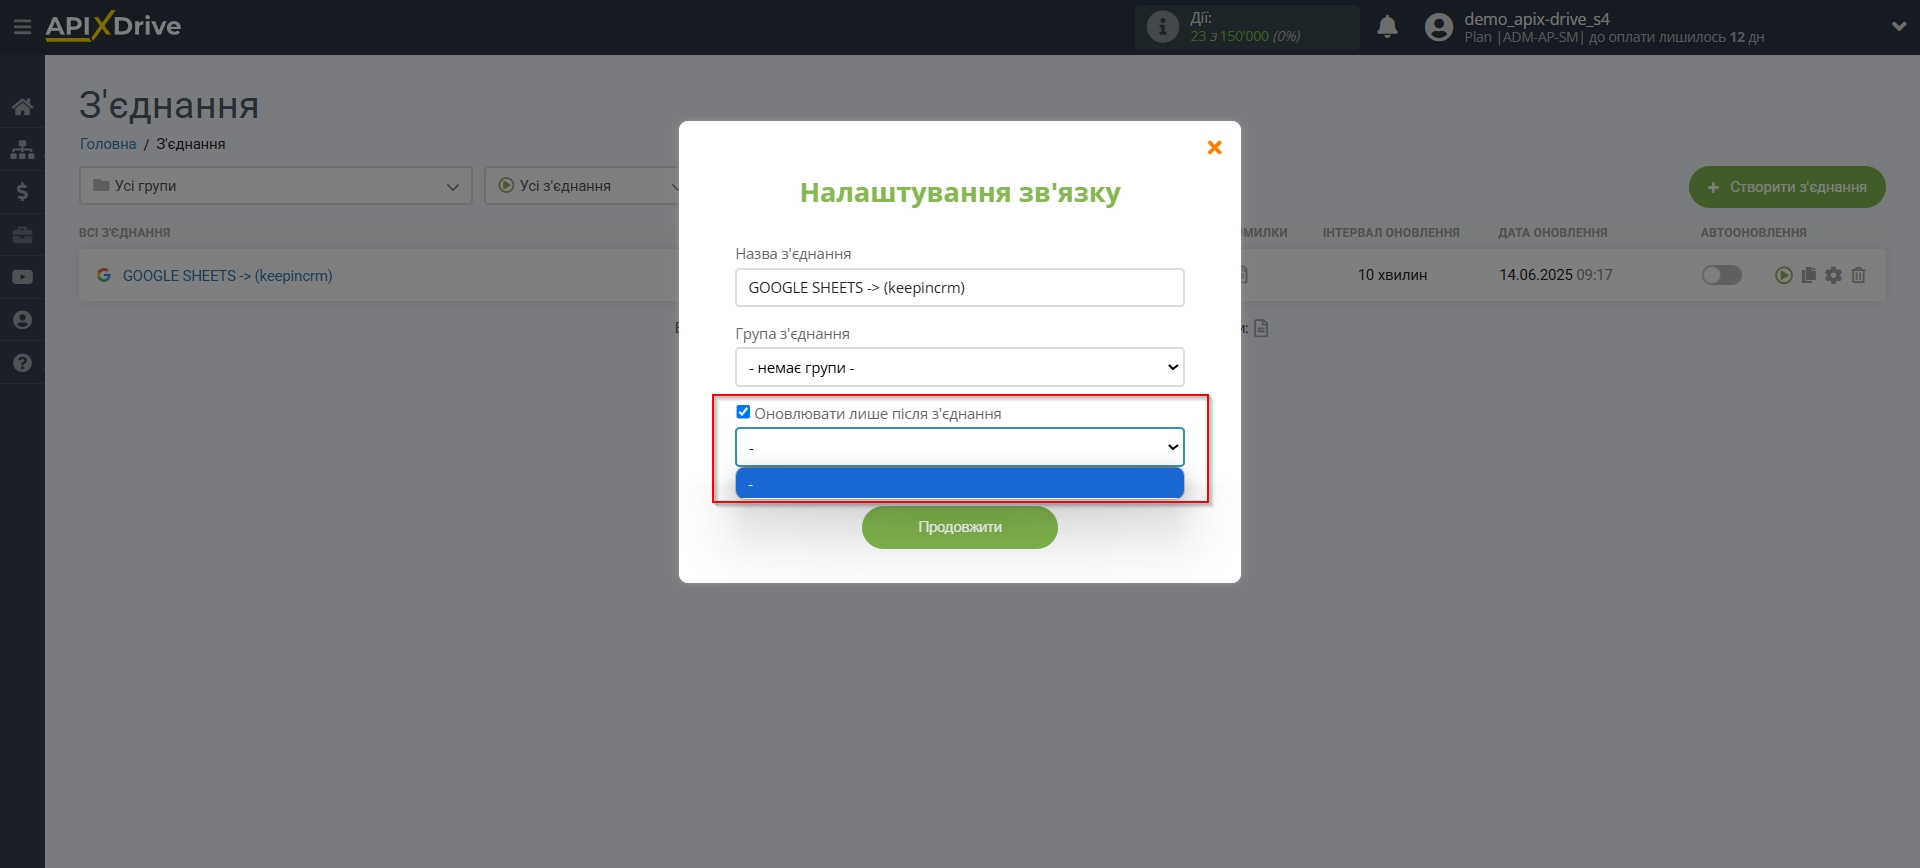
Task: Open the connection group dropdown
Action: click(x=960, y=368)
